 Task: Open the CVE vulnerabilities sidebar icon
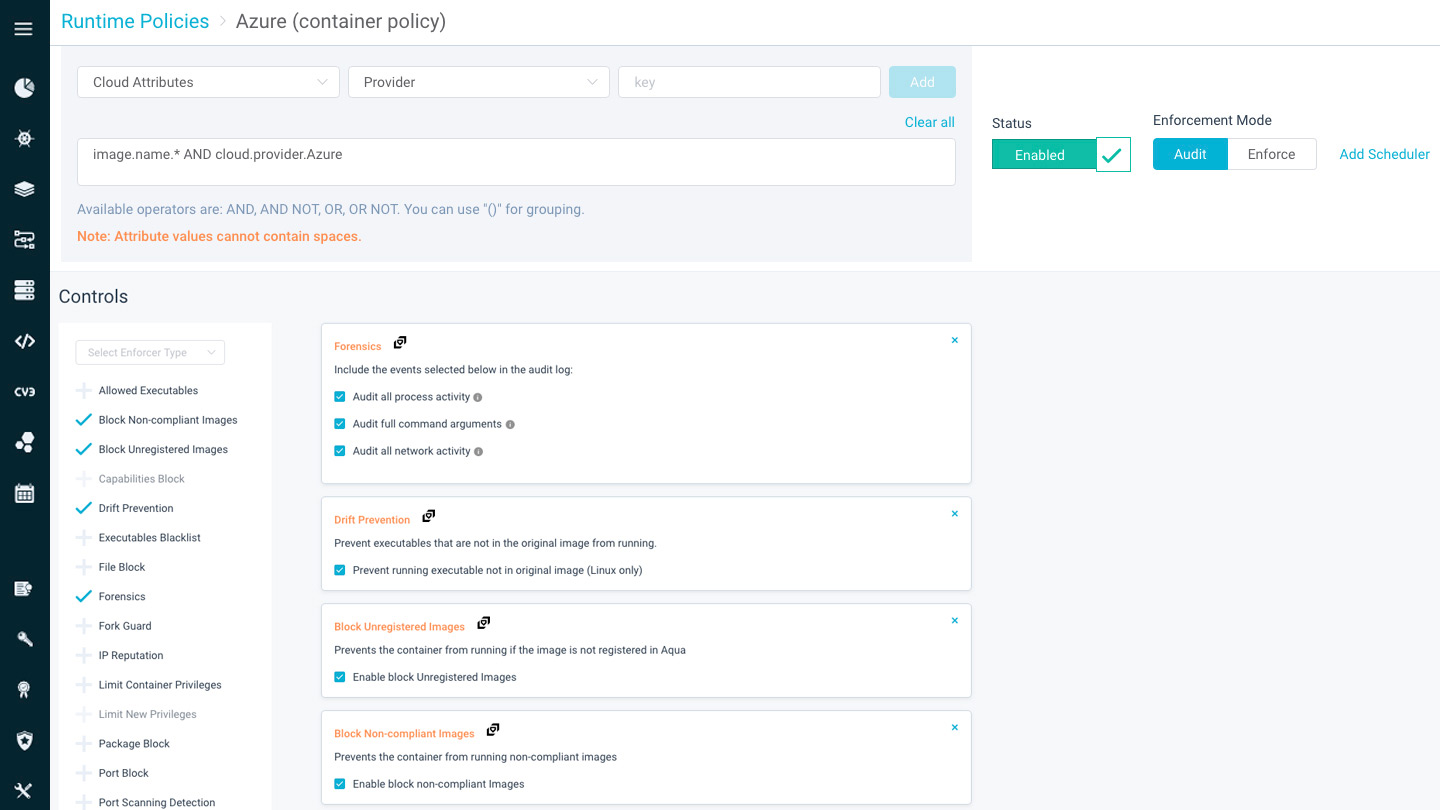[x=24, y=392]
